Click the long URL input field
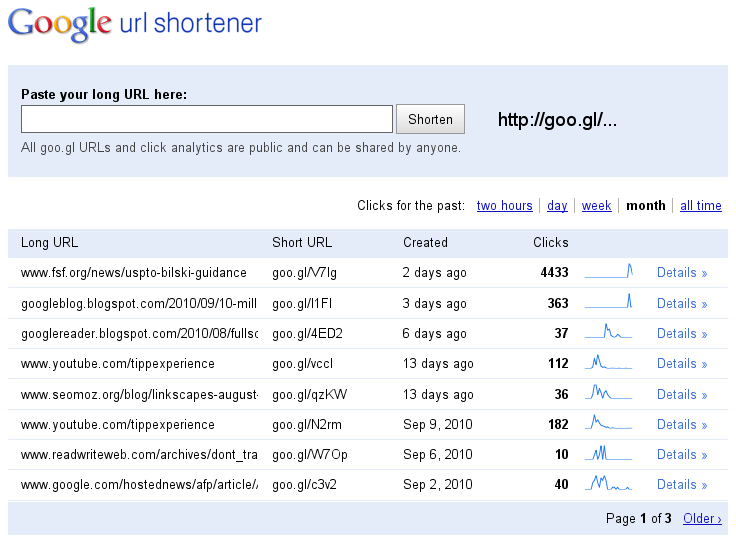 pyautogui.click(x=206, y=119)
